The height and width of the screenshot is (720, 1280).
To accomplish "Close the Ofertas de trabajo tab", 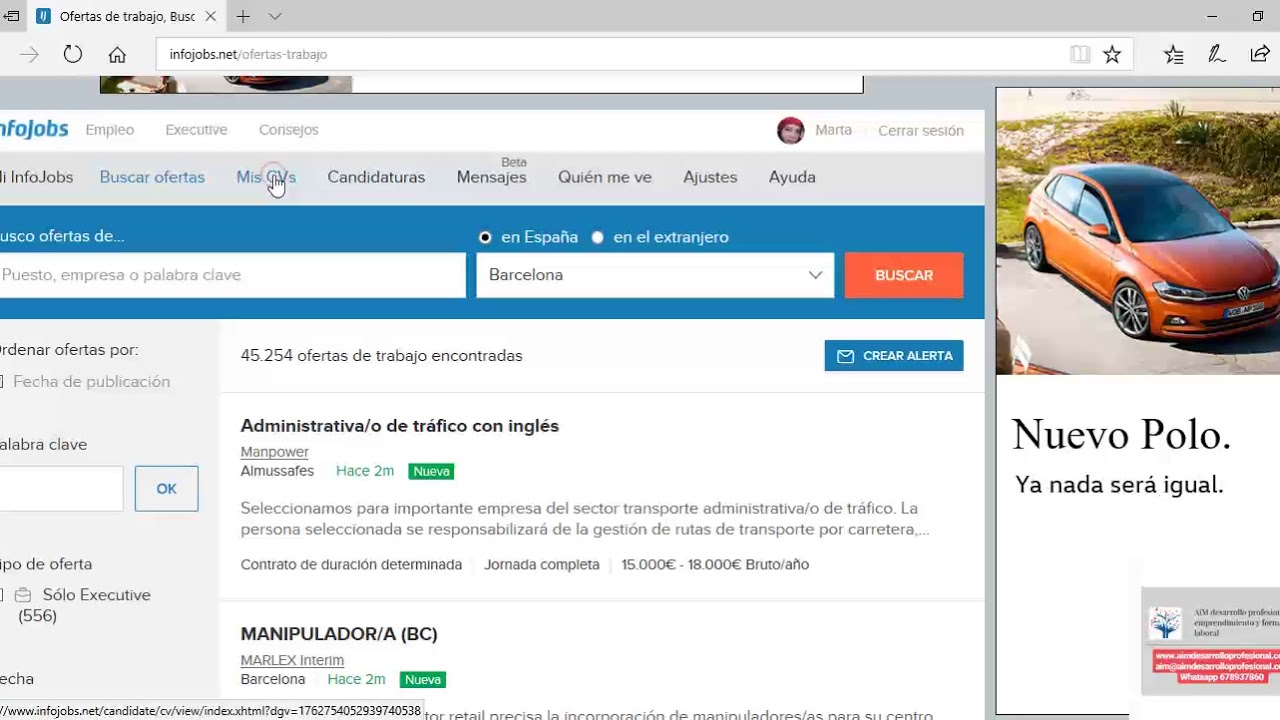I will pos(210,16).
